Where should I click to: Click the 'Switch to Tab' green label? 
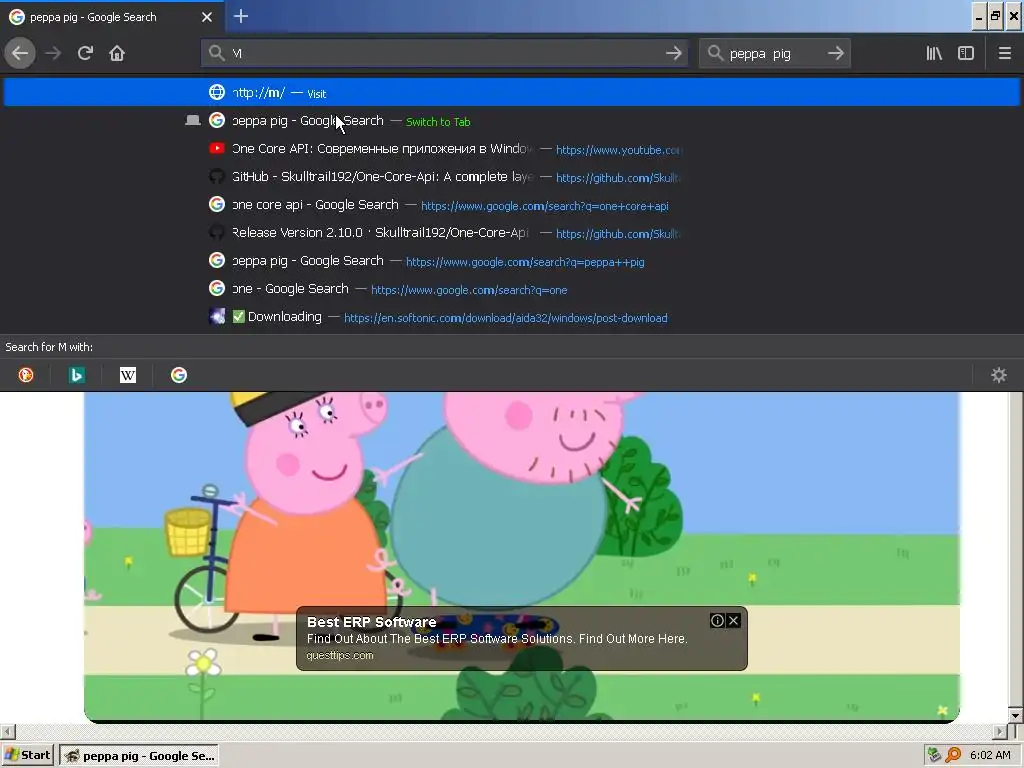(x=438, y=121)
